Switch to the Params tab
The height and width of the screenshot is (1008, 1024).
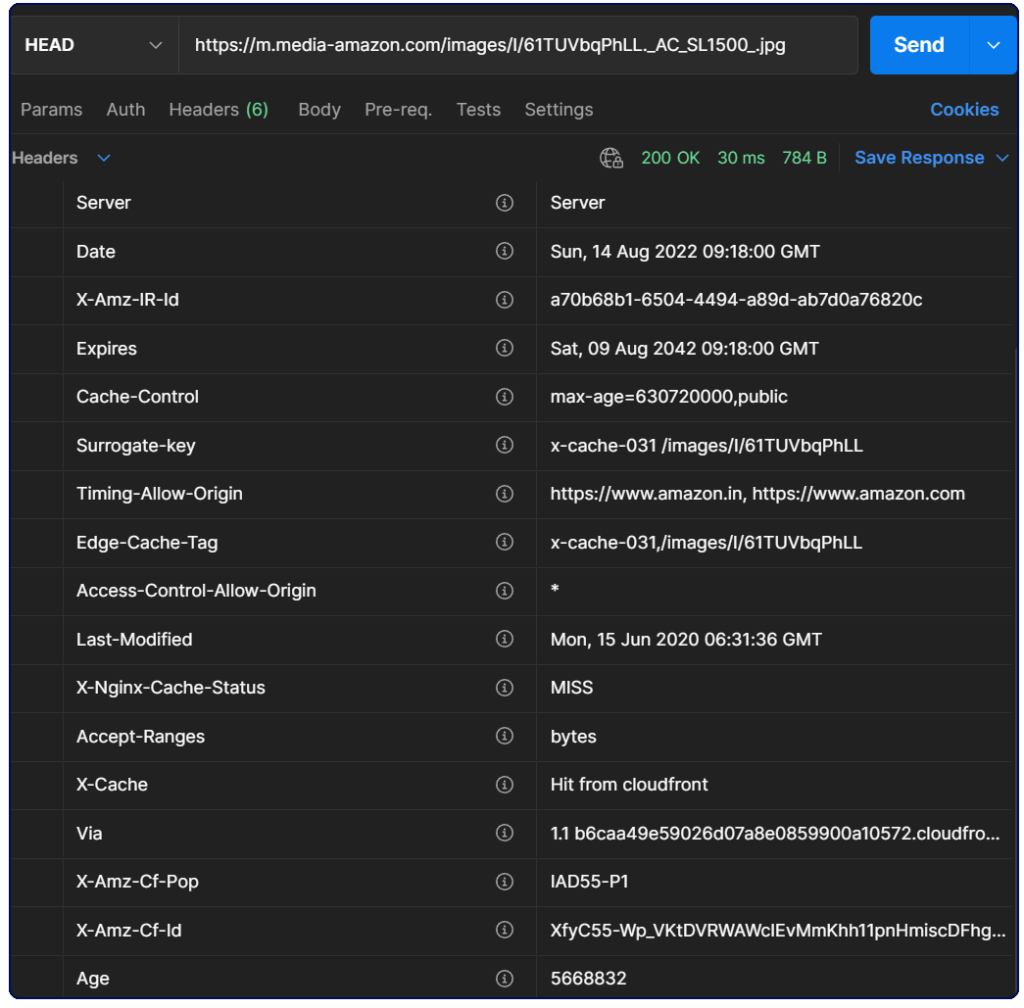pyautogui.click(x=51, y=110)
